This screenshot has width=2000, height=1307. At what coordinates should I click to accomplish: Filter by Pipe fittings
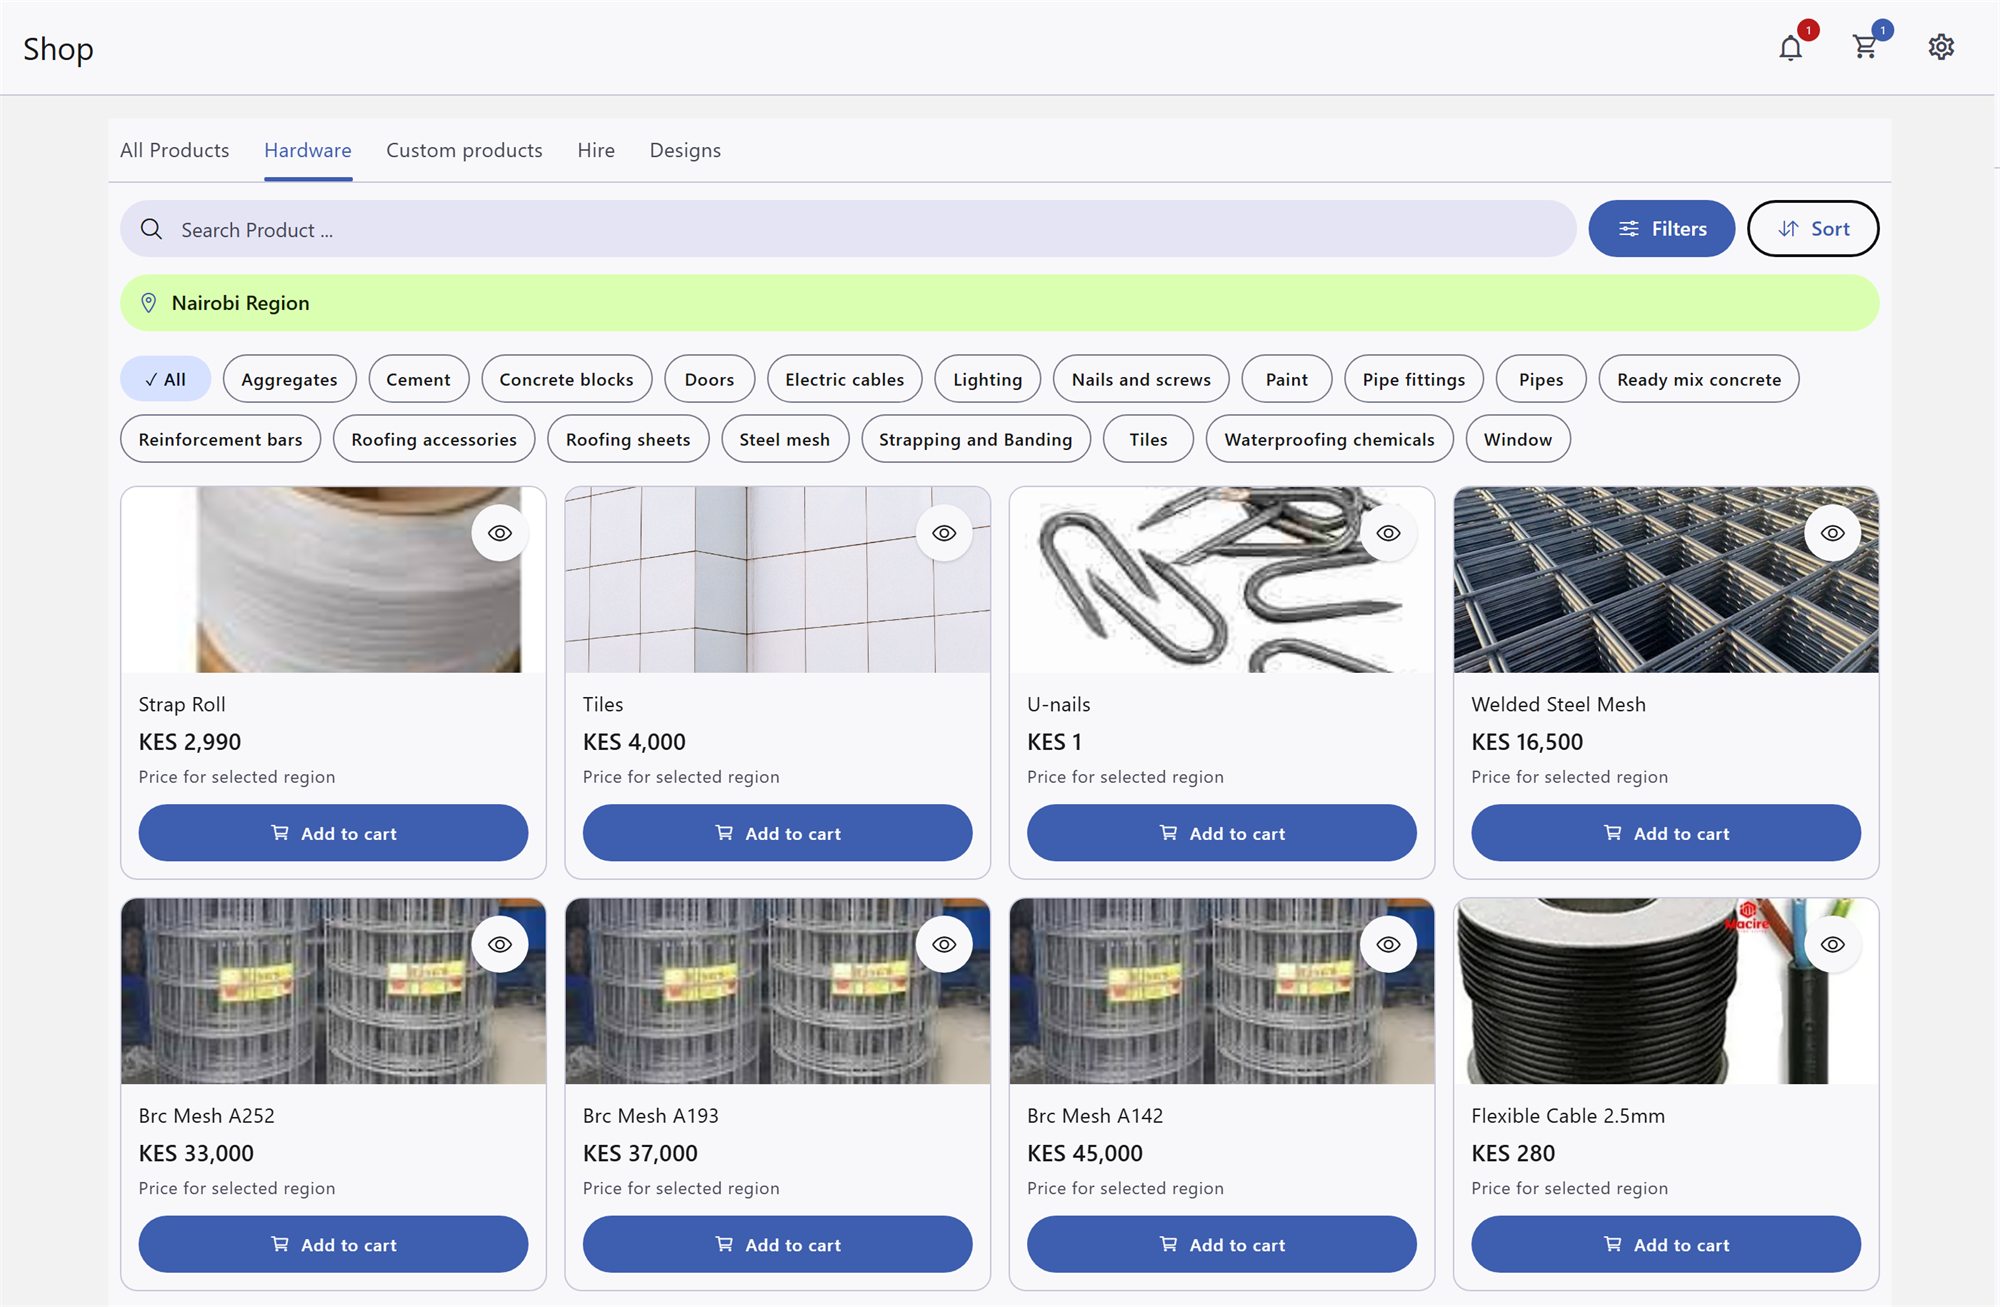point(1413,379)
